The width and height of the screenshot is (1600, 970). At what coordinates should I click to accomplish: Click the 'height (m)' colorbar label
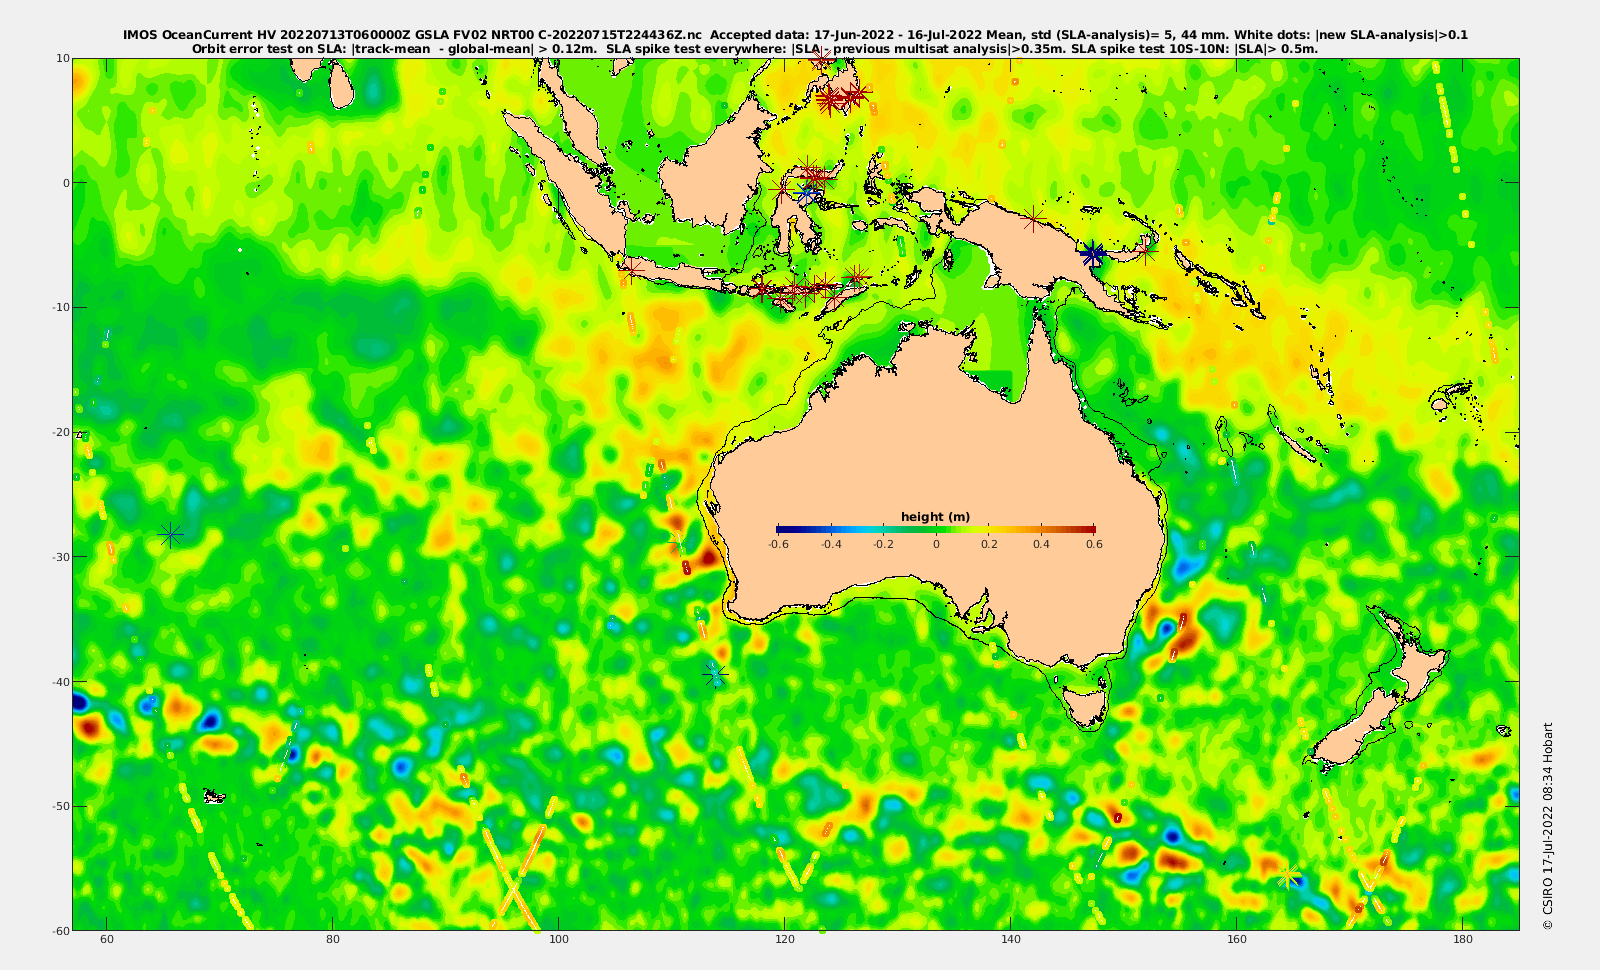[x=936, y=517]
